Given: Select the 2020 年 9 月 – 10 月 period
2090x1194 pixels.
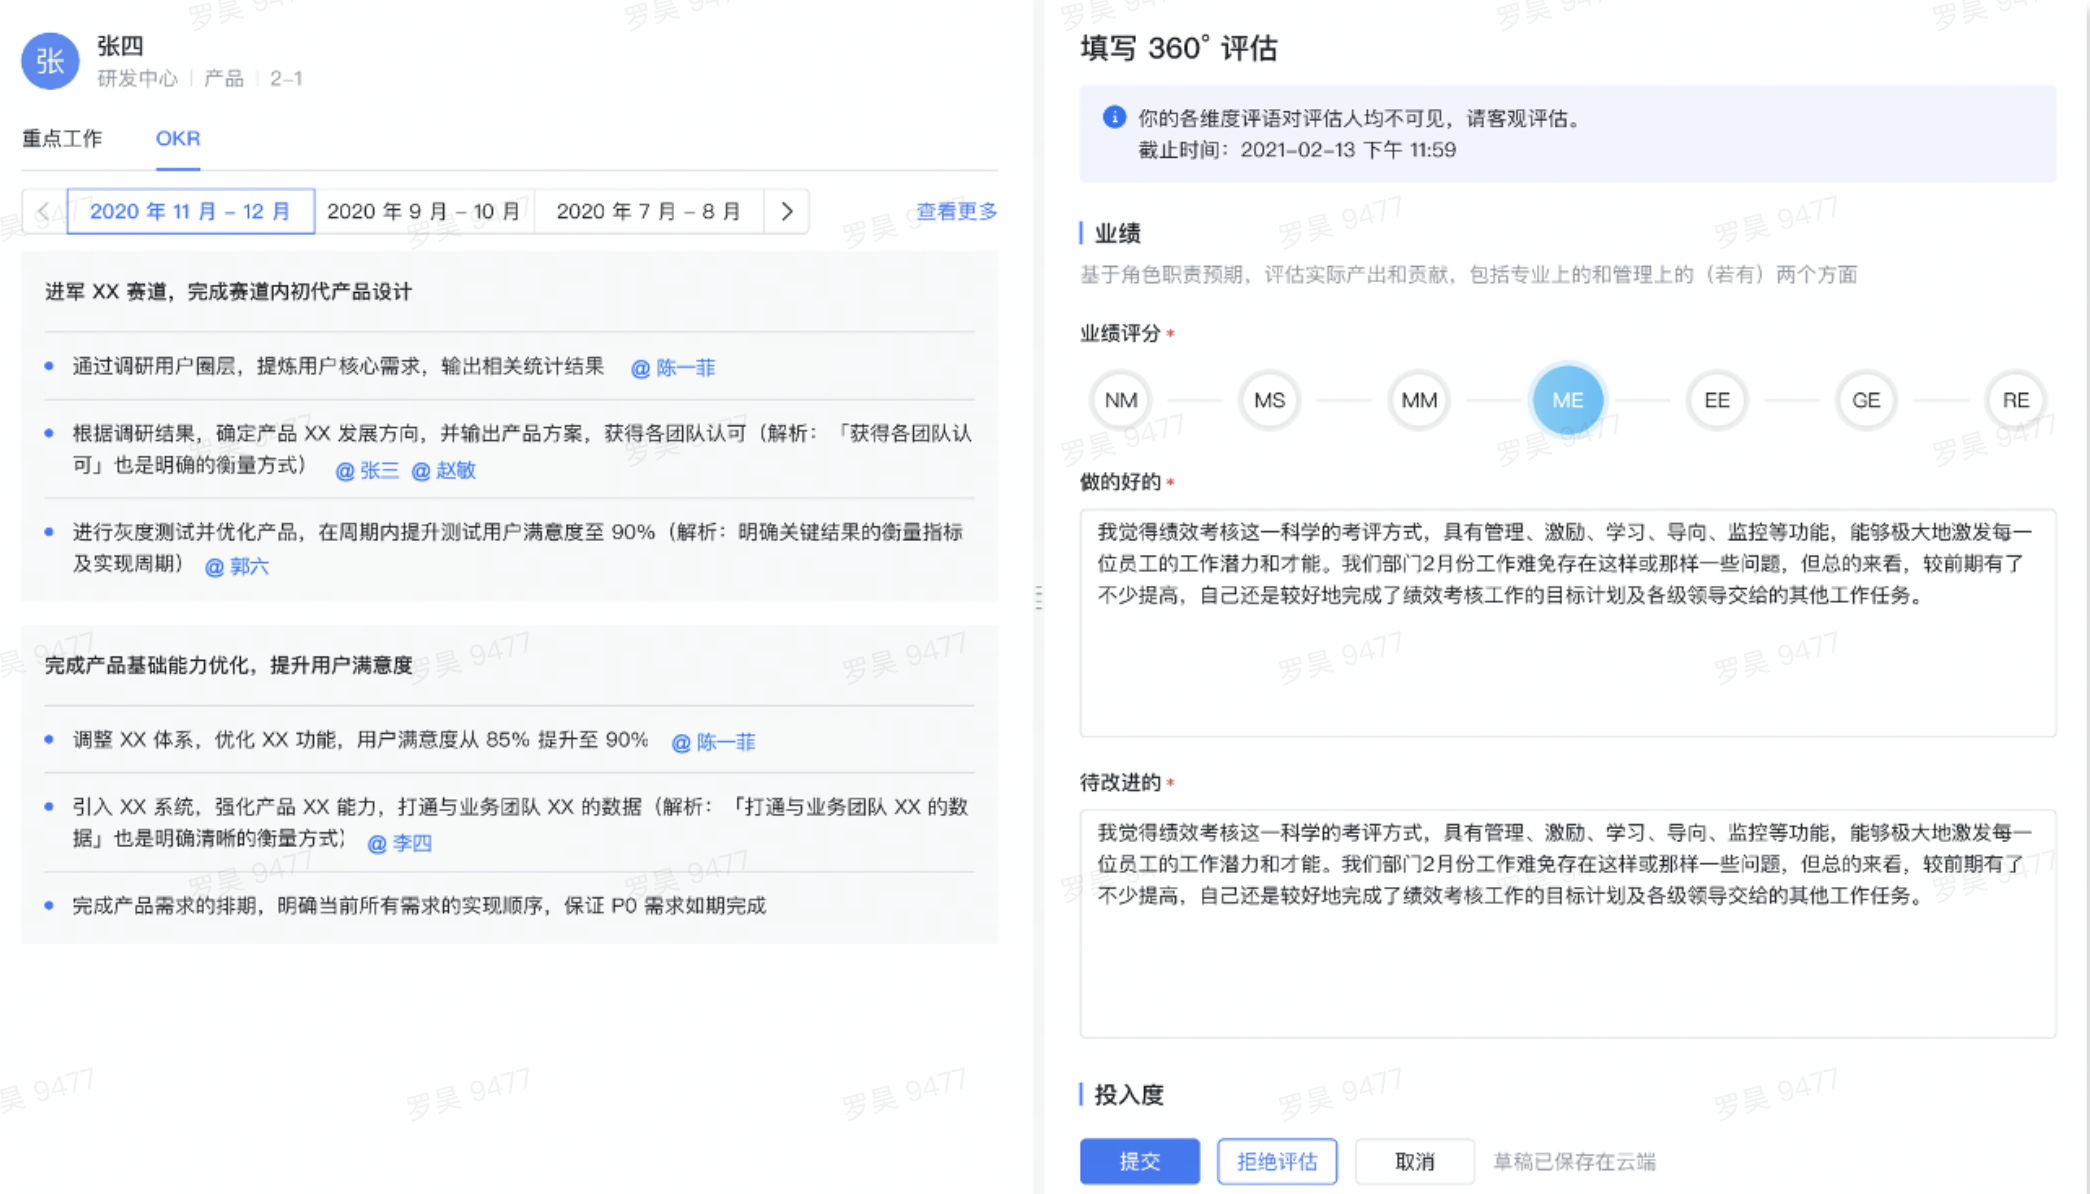Looking at the screenshot, I should point(424,211).
